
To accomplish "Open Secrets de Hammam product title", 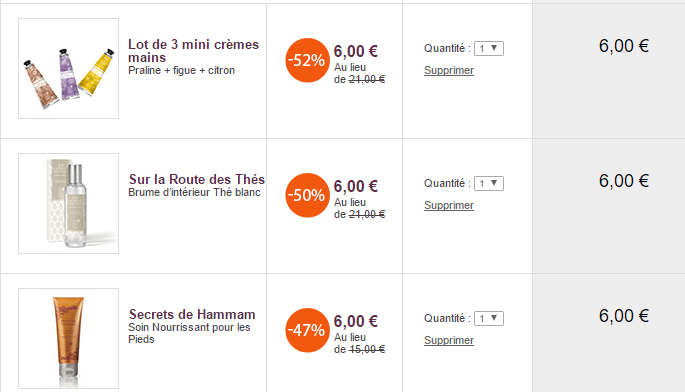I will (192, 314).
